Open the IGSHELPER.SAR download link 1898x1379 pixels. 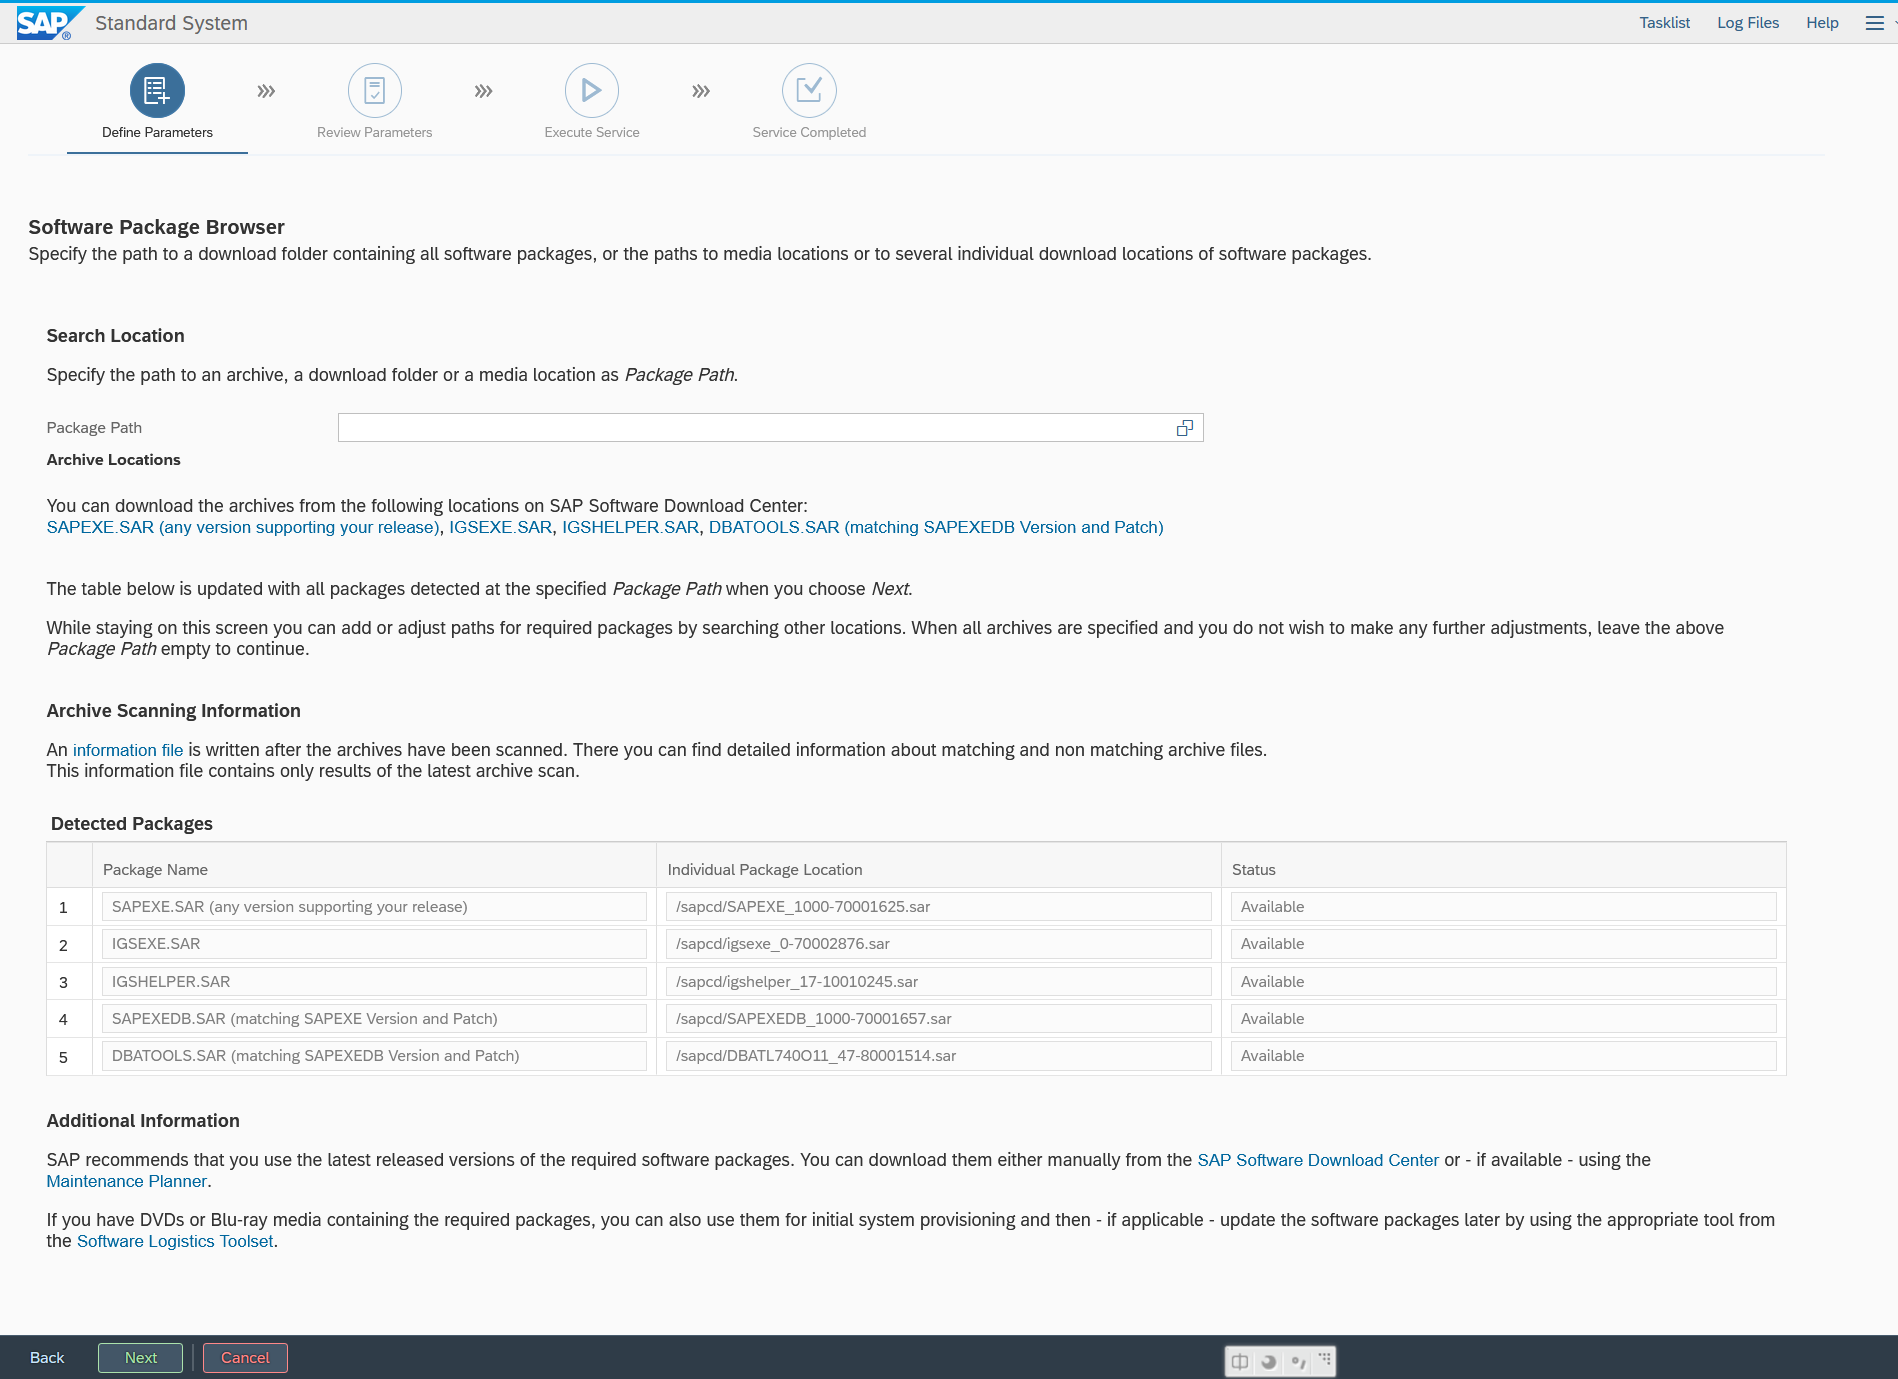(630, 527)
